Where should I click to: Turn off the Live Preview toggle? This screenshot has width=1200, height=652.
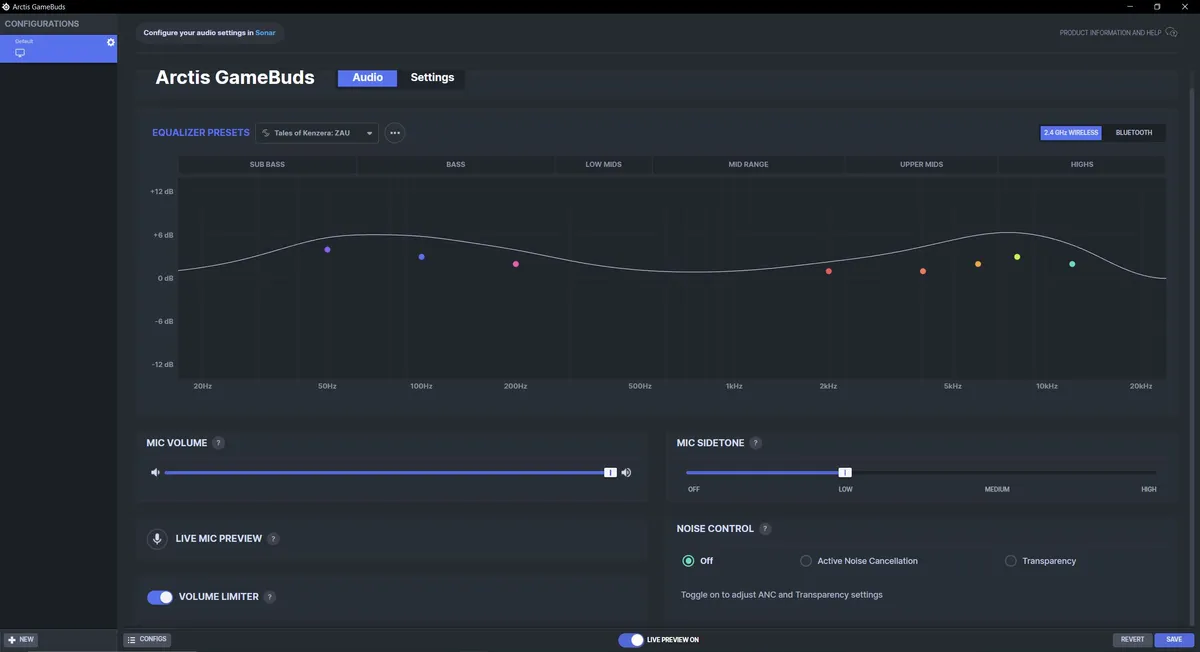pos(630,640)
